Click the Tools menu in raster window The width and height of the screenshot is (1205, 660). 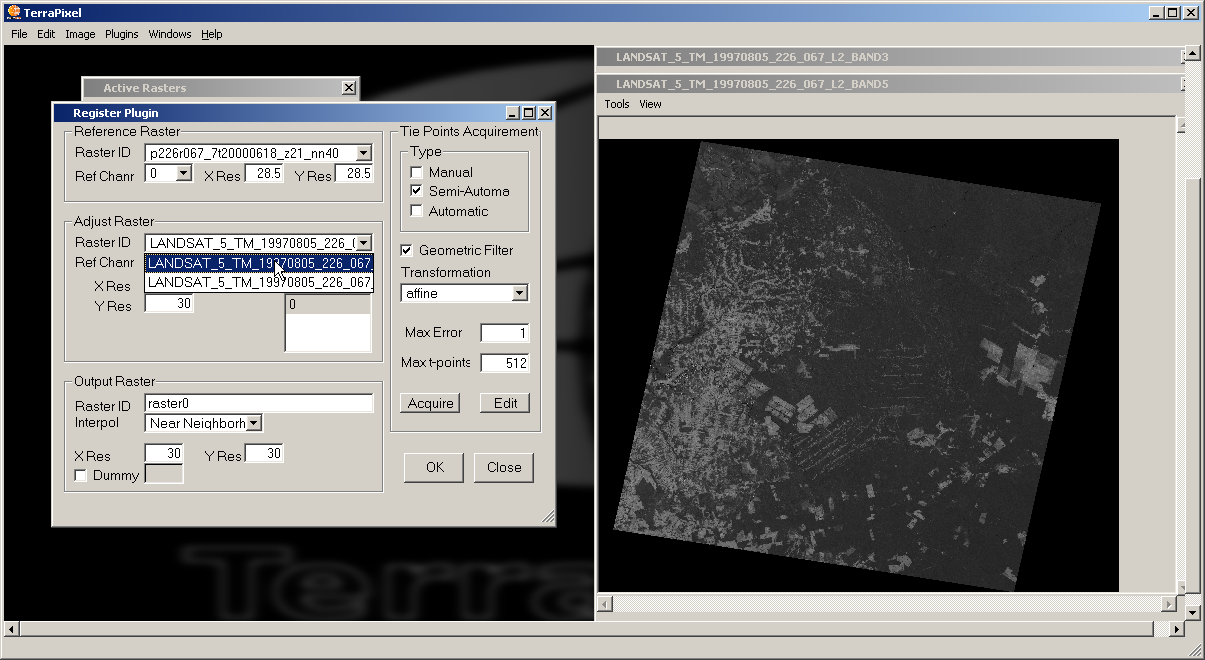click(617, 104)
